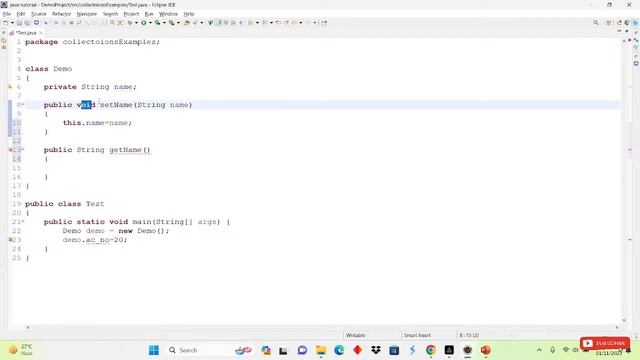This screenshot has height=360, width=640.
Task: Close the Test.java editor tab
Action: 41,33
